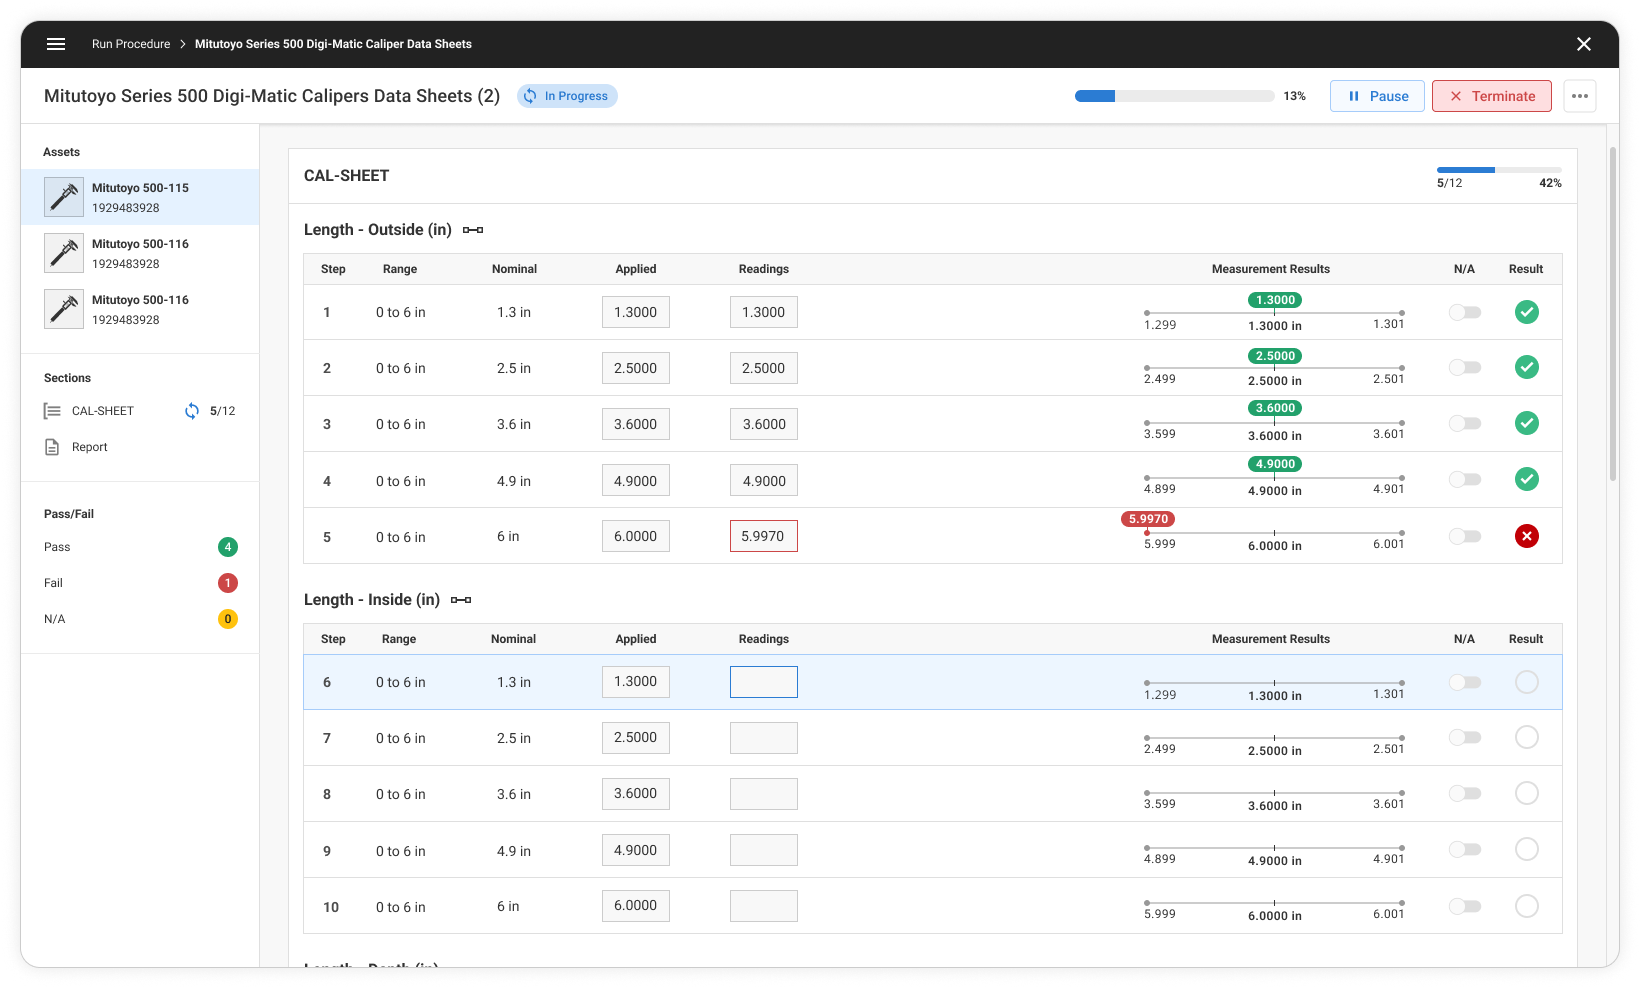1640x988 pixels.
Task: Click the empty result circle for step 9
Action: (x=1527, y=849)
